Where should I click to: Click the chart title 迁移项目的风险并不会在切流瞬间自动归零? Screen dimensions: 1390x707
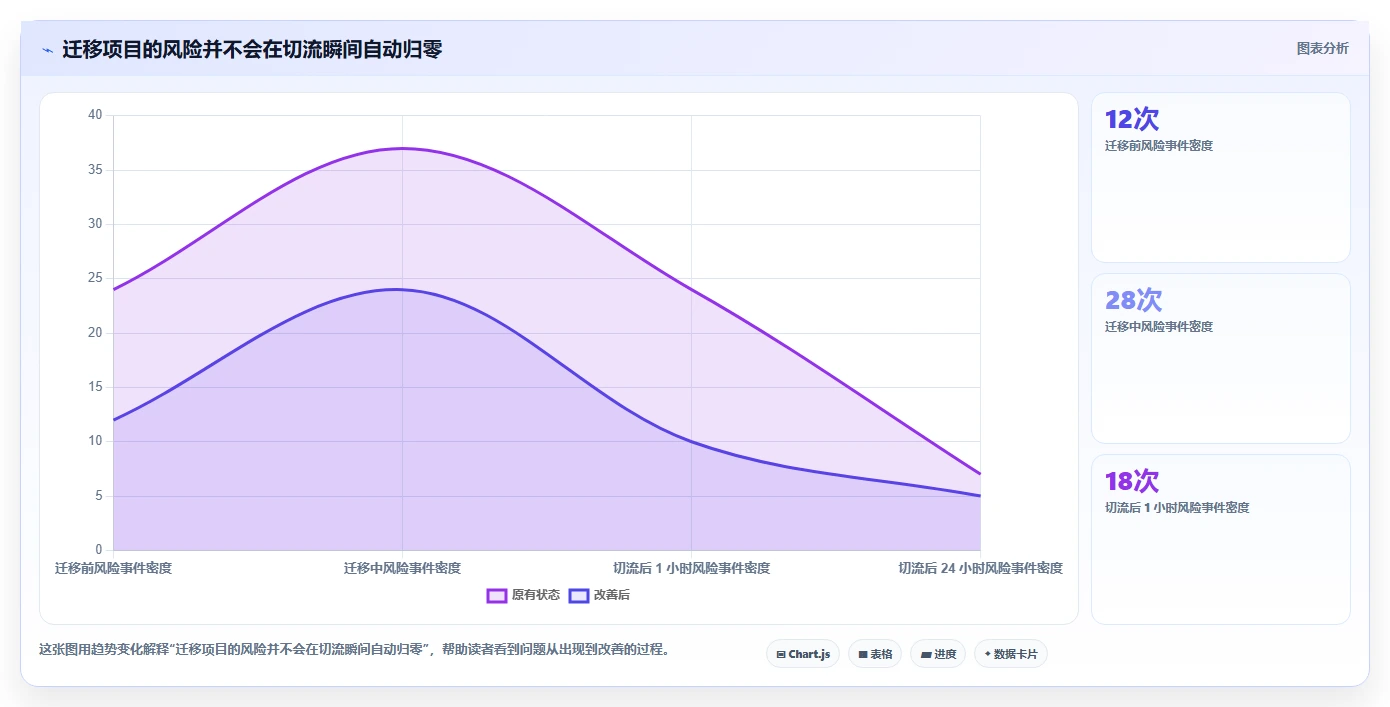[252, 49]
